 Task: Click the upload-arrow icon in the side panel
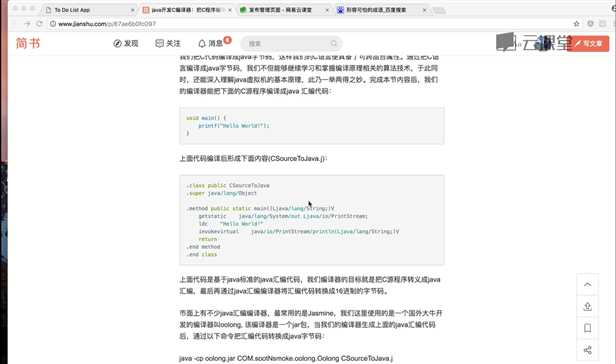[588, 306]
